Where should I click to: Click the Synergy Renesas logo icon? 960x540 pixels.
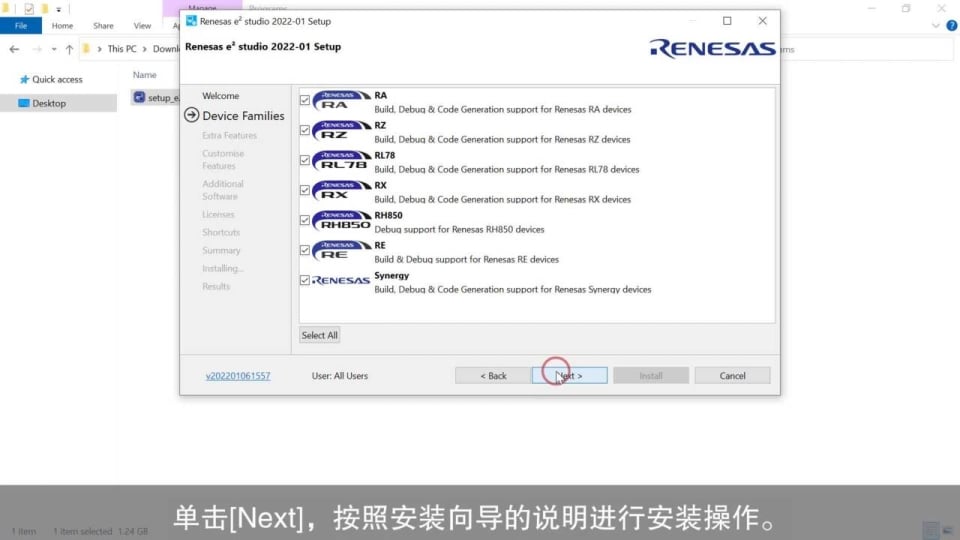point(341,280)
